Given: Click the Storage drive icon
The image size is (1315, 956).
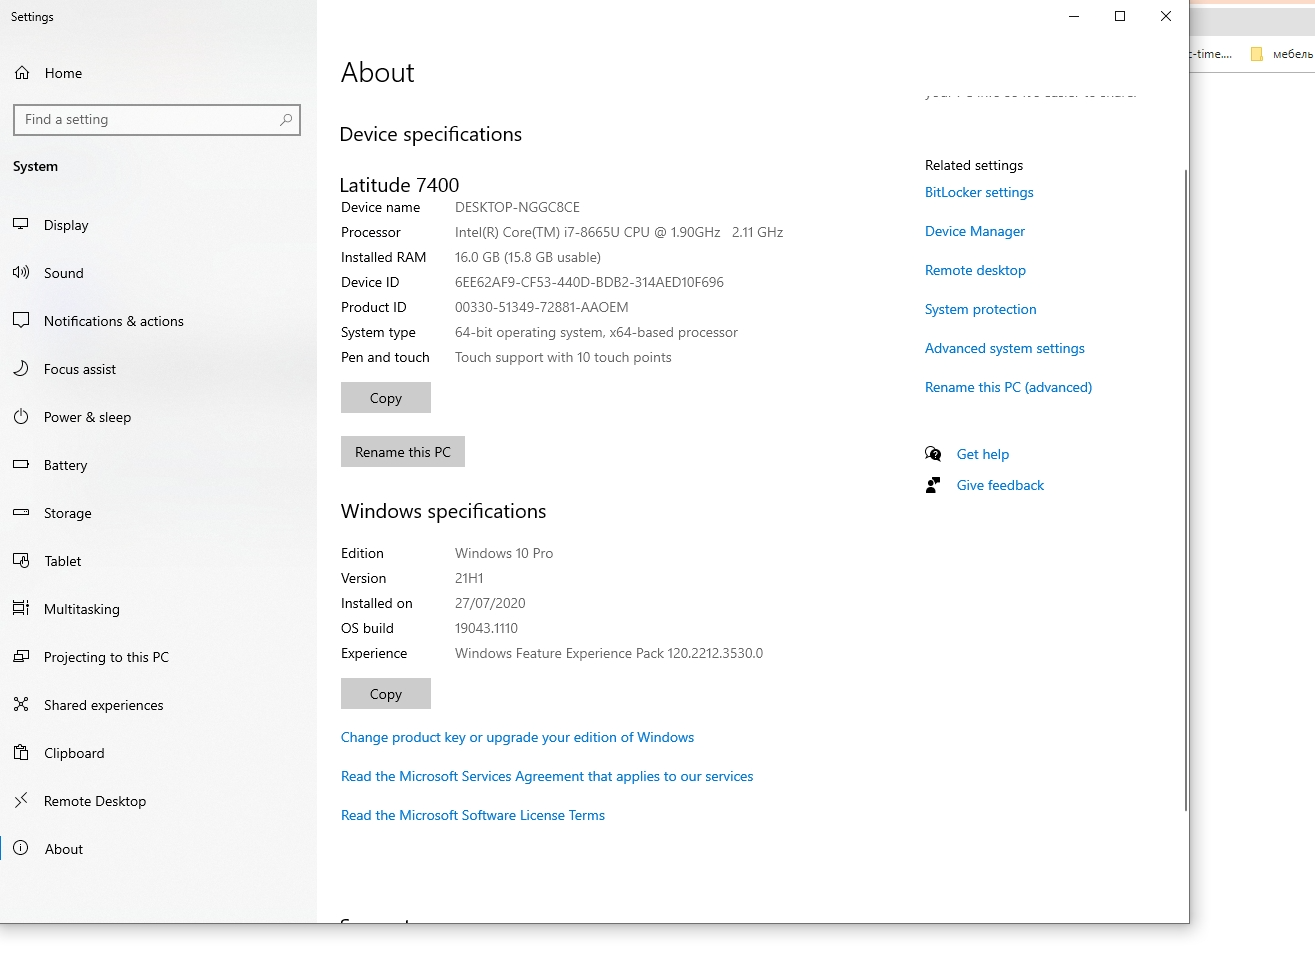Looking at the screenshot, I should (x=21, y=512).
